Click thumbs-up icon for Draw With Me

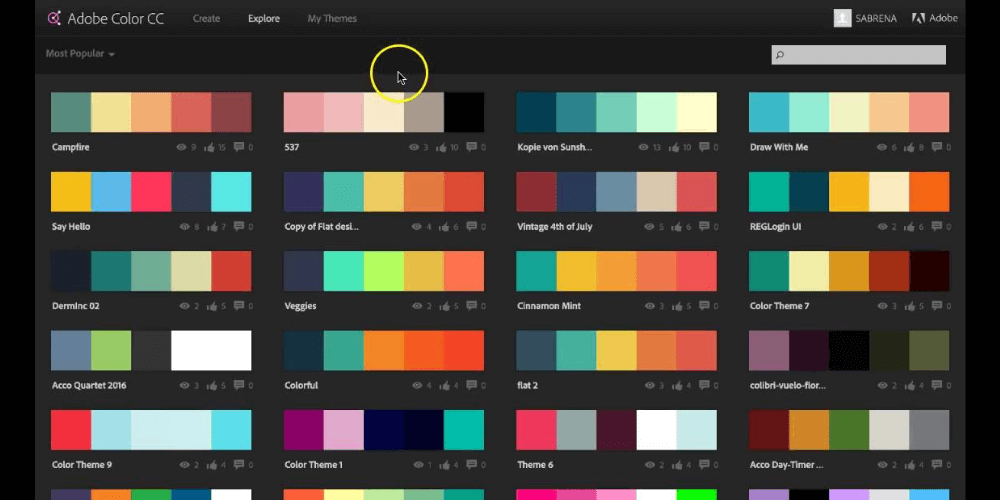[911, 147]
